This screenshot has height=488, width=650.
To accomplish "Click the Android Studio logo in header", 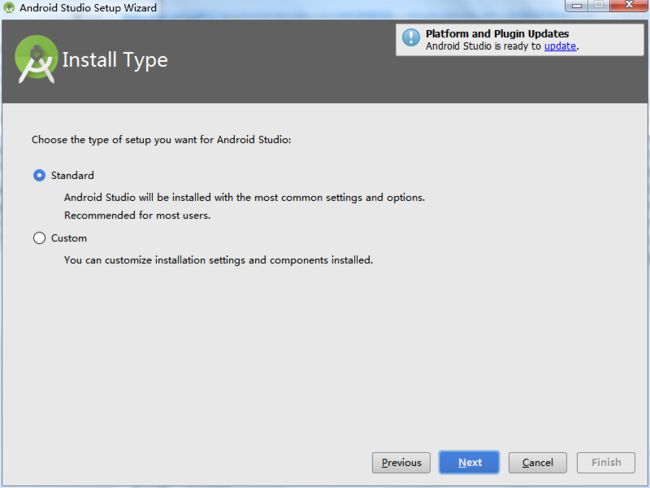I will coord(36,59).
